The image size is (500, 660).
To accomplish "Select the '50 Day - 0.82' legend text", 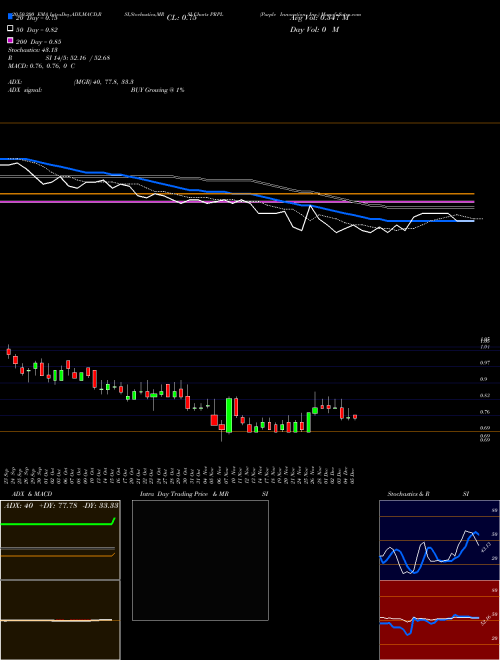I will point(37,30).
